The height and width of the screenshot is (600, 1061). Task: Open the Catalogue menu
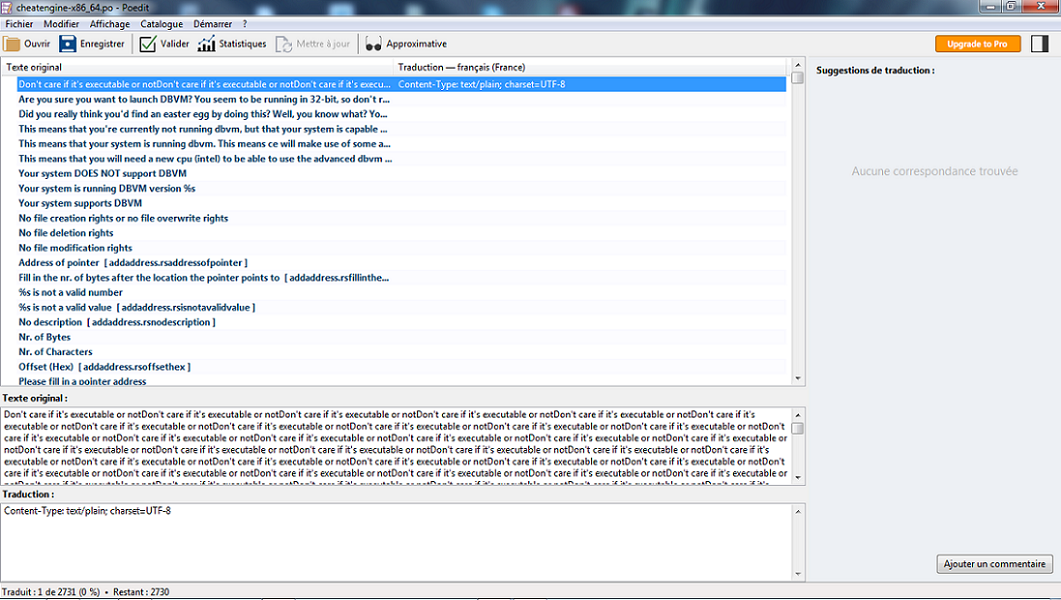tap(161, 23)
